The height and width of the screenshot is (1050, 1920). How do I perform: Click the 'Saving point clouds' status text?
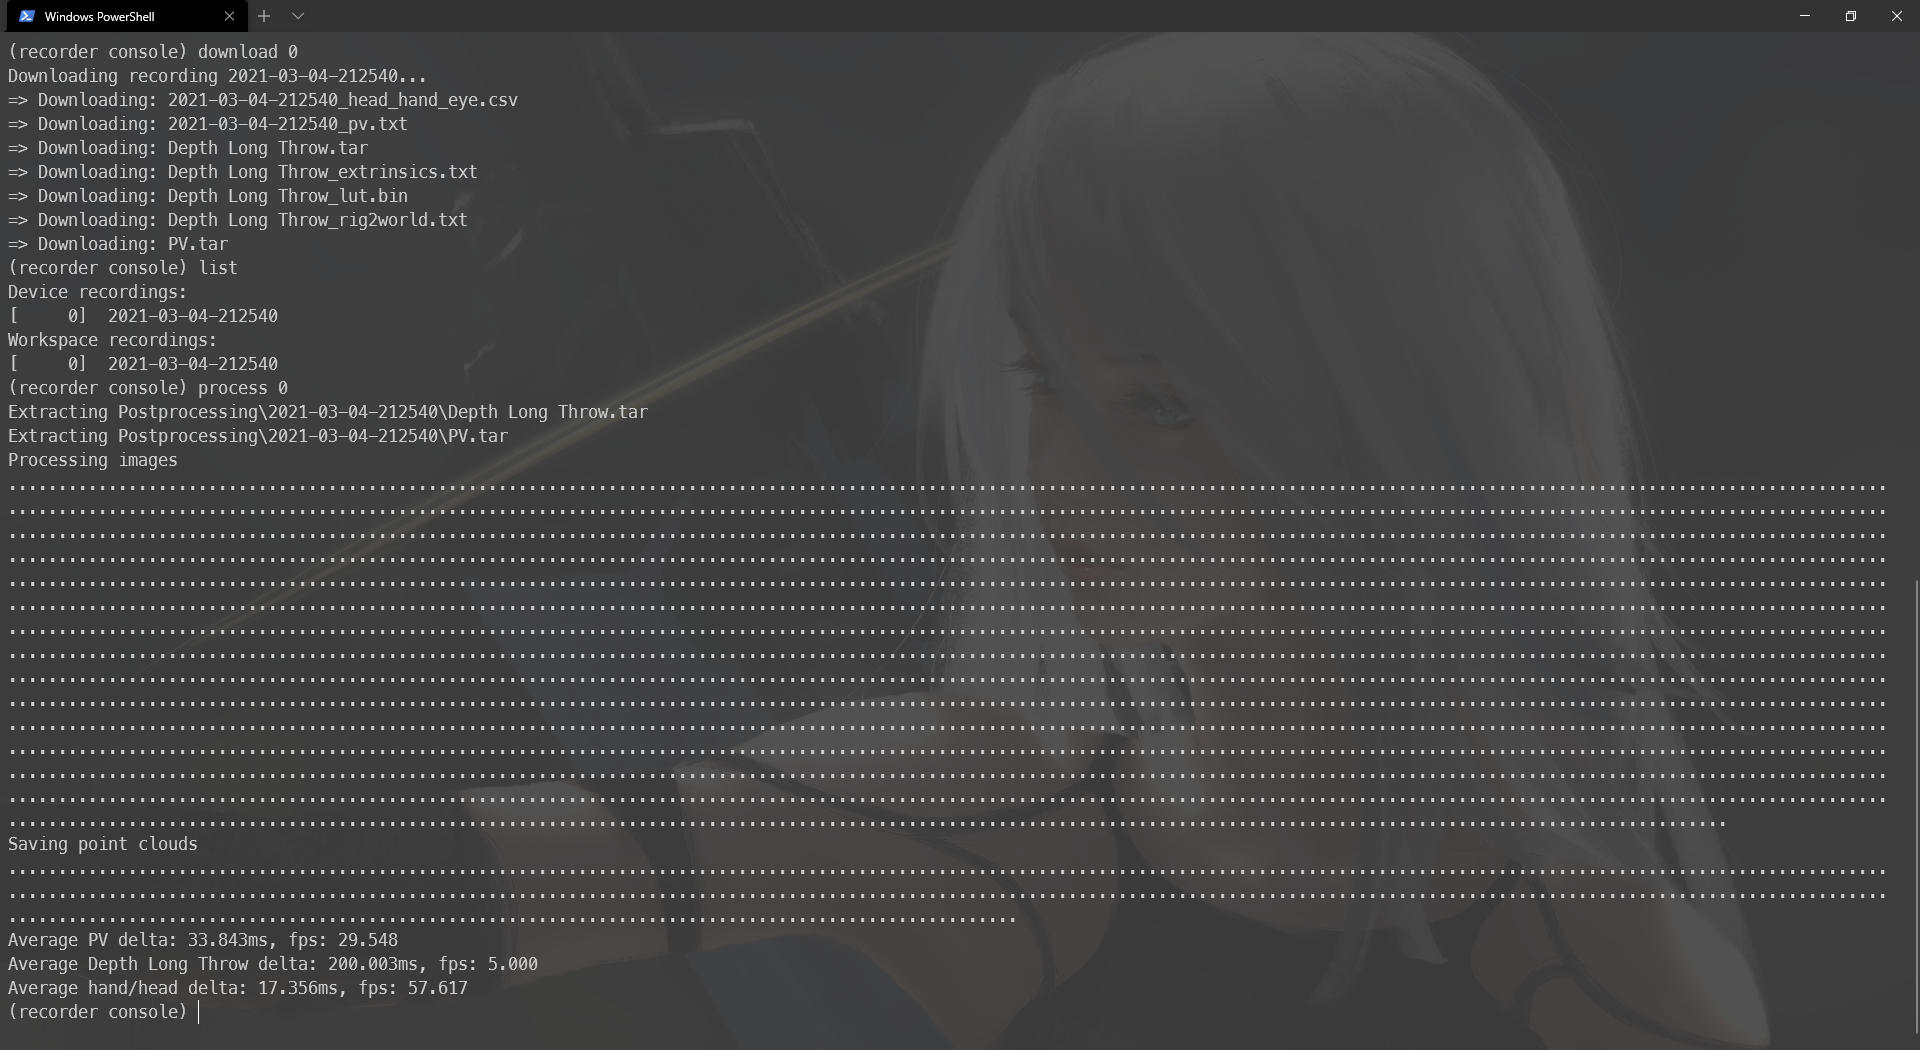[102, 844]
